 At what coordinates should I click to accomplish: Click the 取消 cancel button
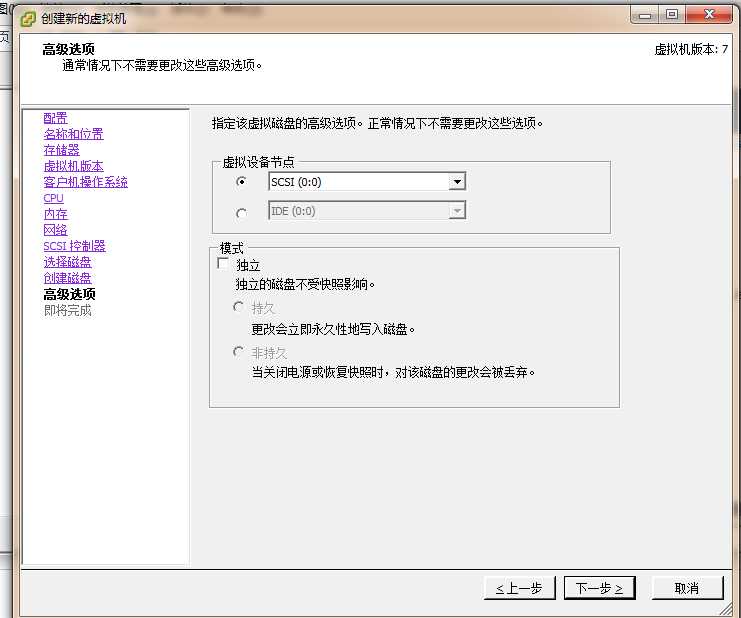pyautogui.click(x=688, y=588)
